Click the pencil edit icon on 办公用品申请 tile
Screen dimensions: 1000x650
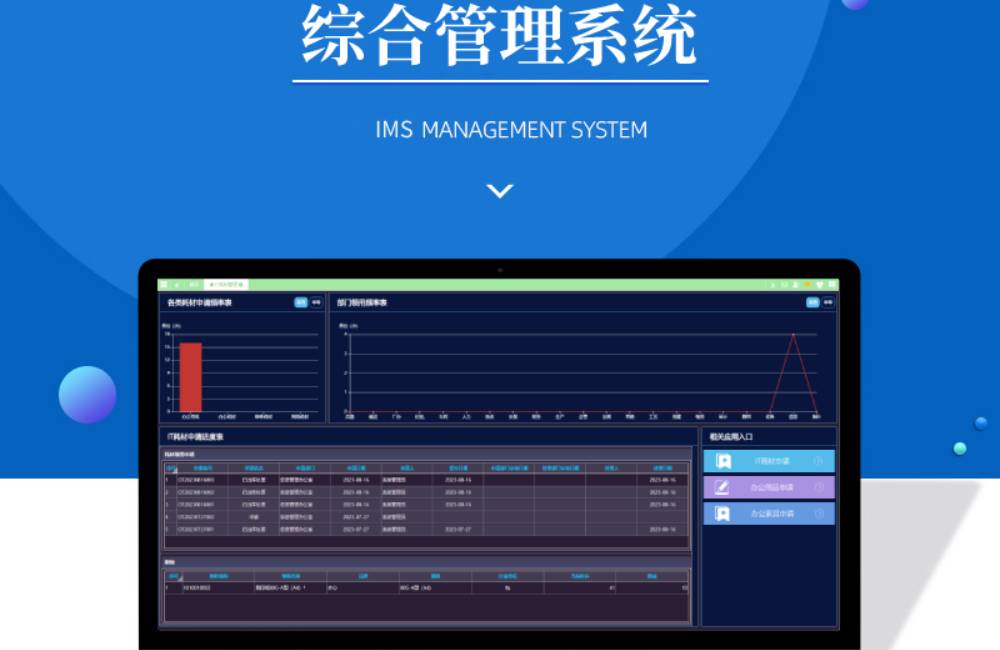pyautogui.click(x=723, y=487)
